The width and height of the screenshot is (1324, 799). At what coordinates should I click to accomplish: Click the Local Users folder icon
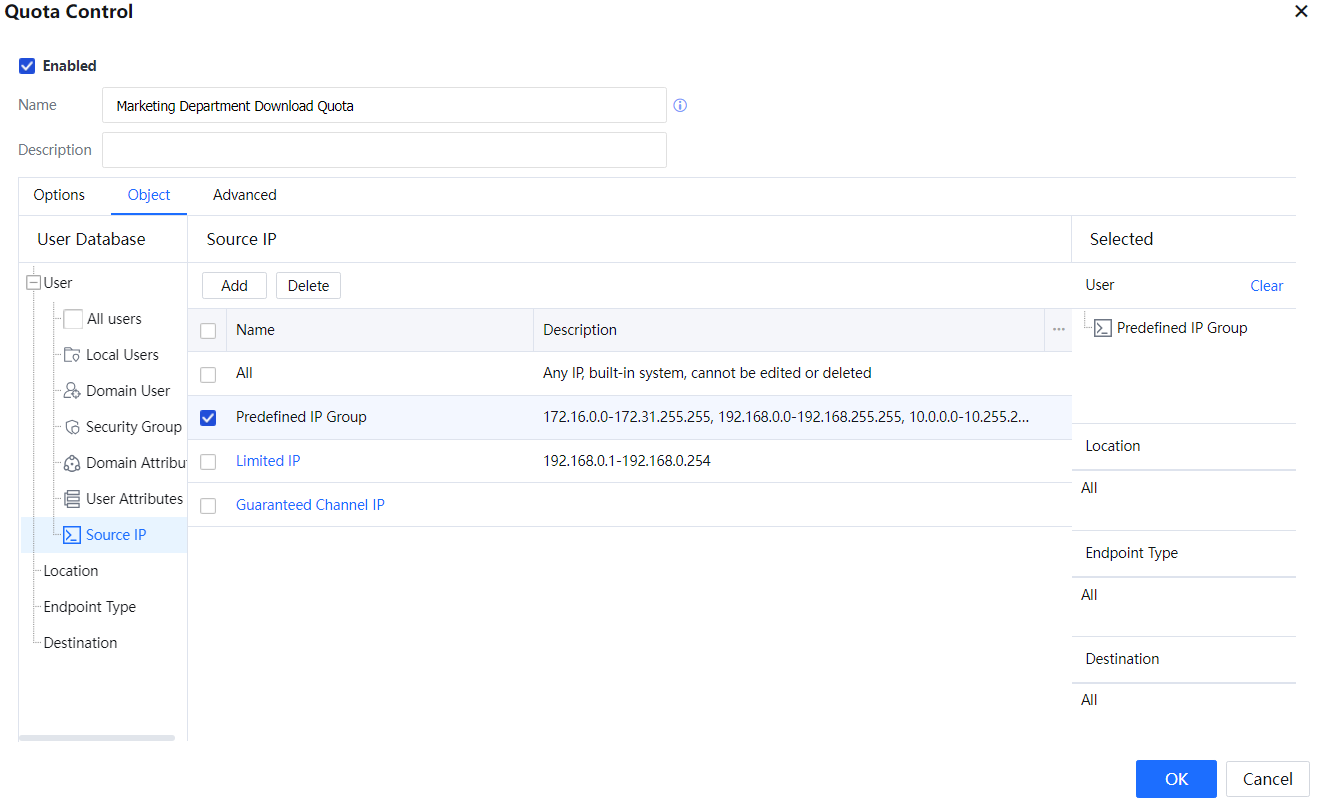pyautogui.click(x=72, y=355)
